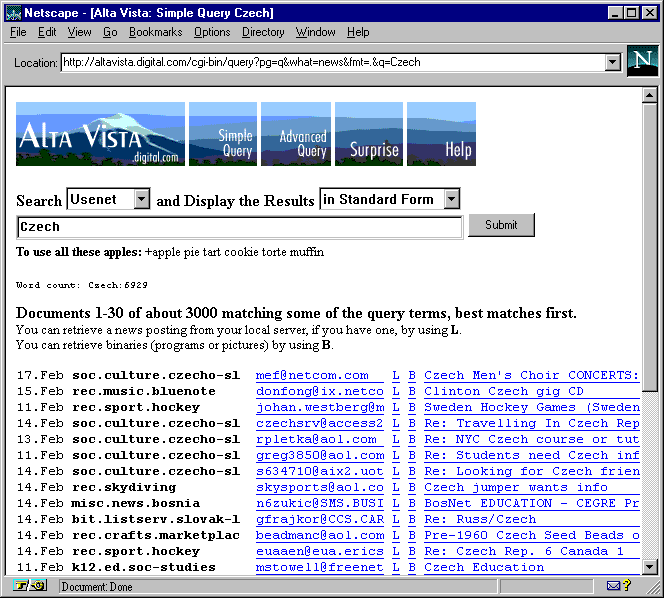Viewport: 664px width, 598px height.
Task: Click the bit.listserv.slovak-l newsgroup text
Action: point(155,520)
